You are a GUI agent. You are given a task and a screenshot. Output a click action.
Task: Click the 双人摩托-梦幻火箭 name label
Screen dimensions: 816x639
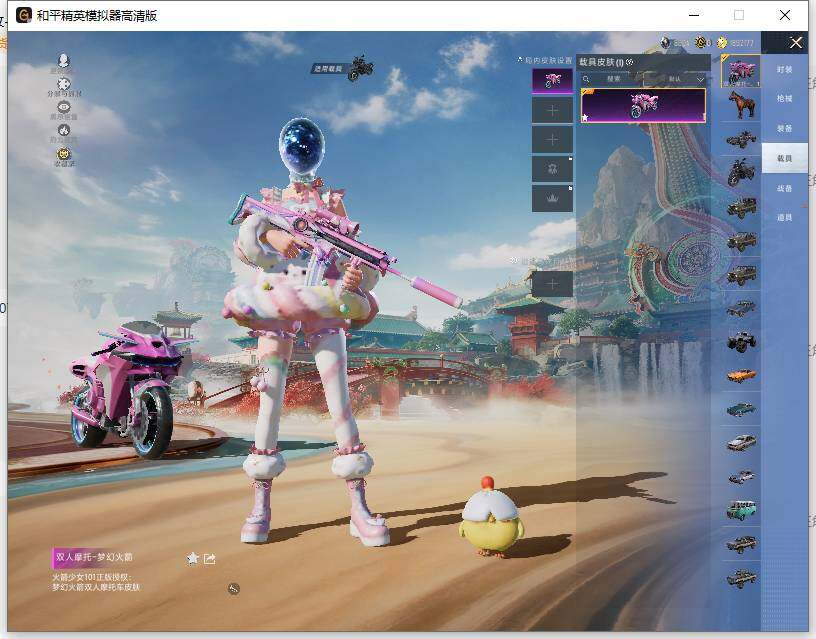click(x=94, y=557)
